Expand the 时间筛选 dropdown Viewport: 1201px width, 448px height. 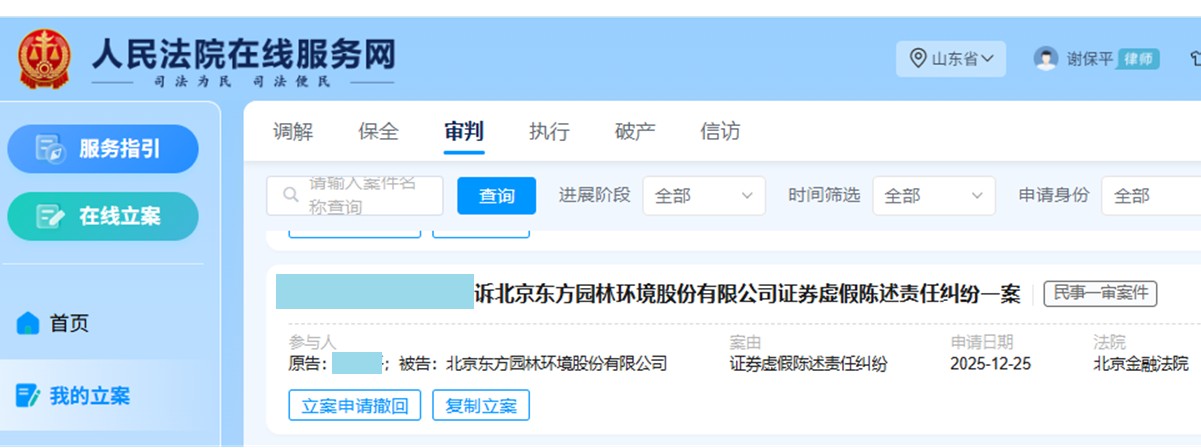[x=934, y=196]
